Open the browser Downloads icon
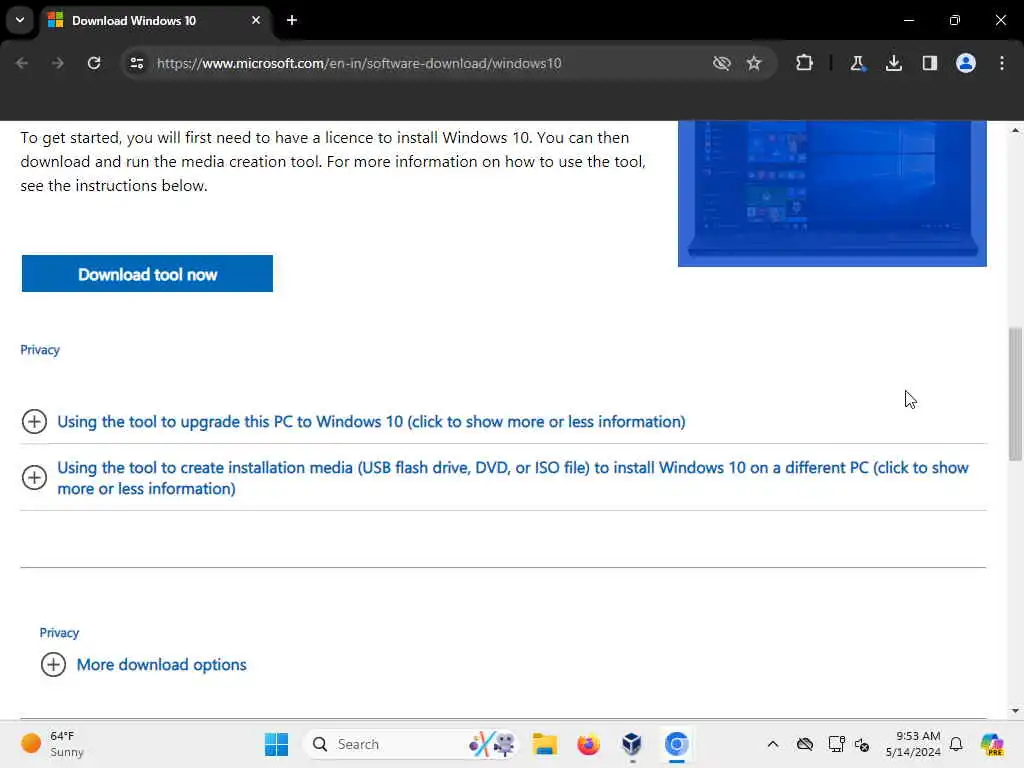 [893, 63]
